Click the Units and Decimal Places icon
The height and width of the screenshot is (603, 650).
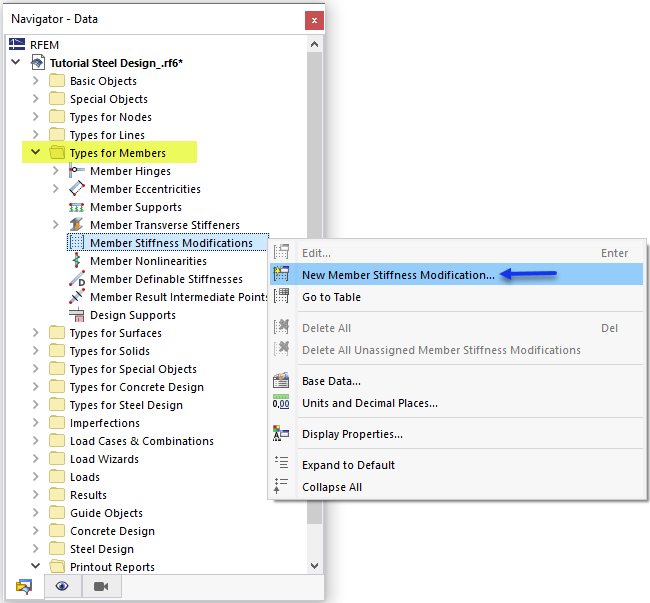pyautogui.click(x=281, y=402)
